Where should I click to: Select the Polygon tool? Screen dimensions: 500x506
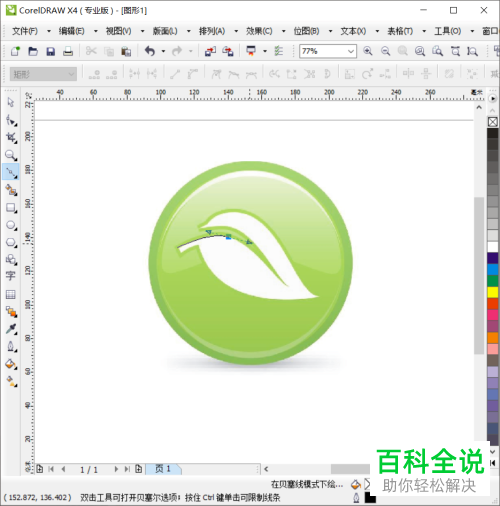coord(11,242)
